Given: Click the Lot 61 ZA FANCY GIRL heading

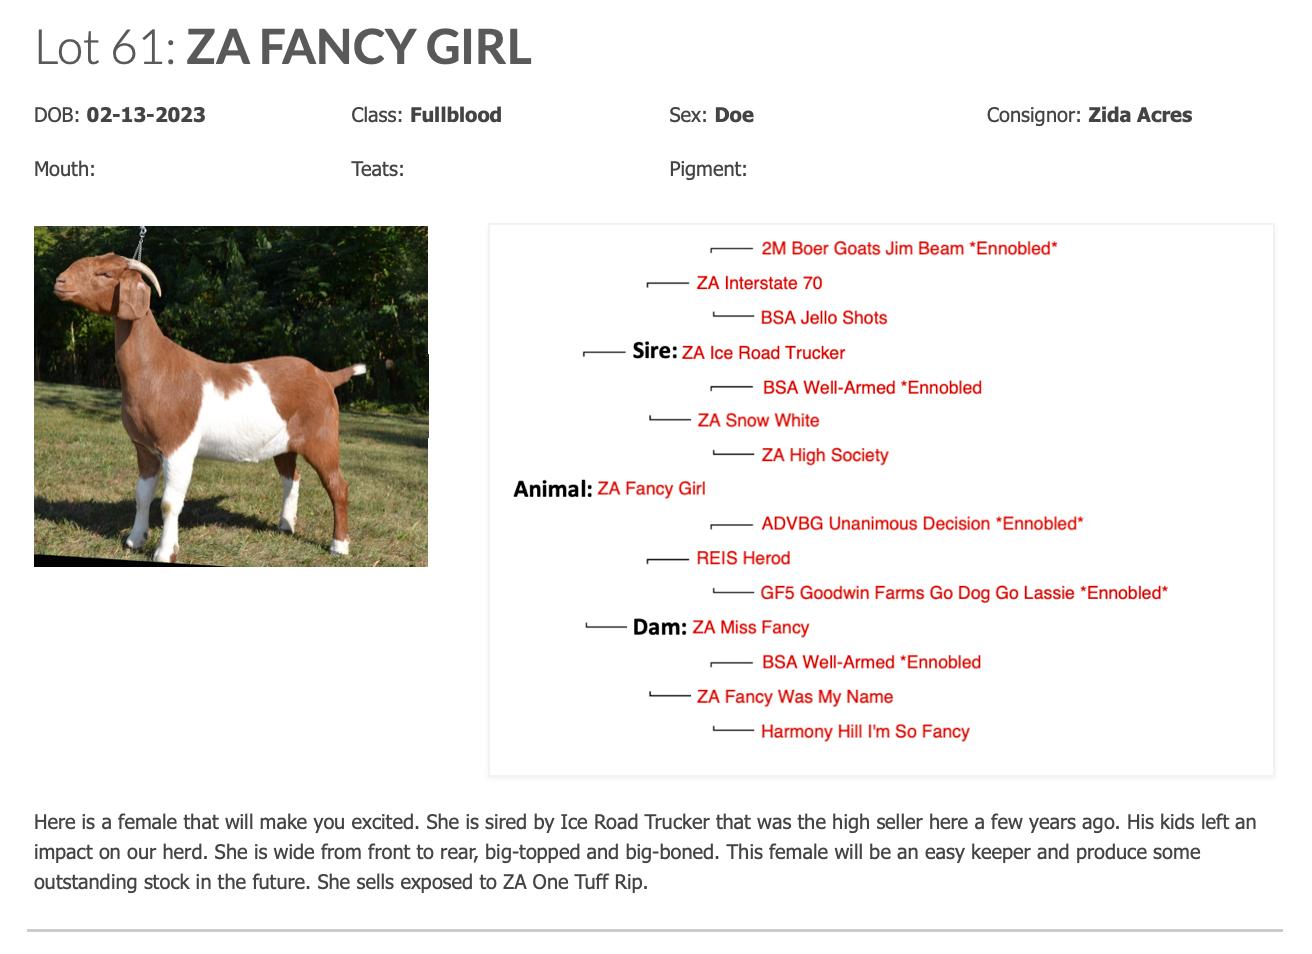Looking at the screenshot, I should pos(283,47).
